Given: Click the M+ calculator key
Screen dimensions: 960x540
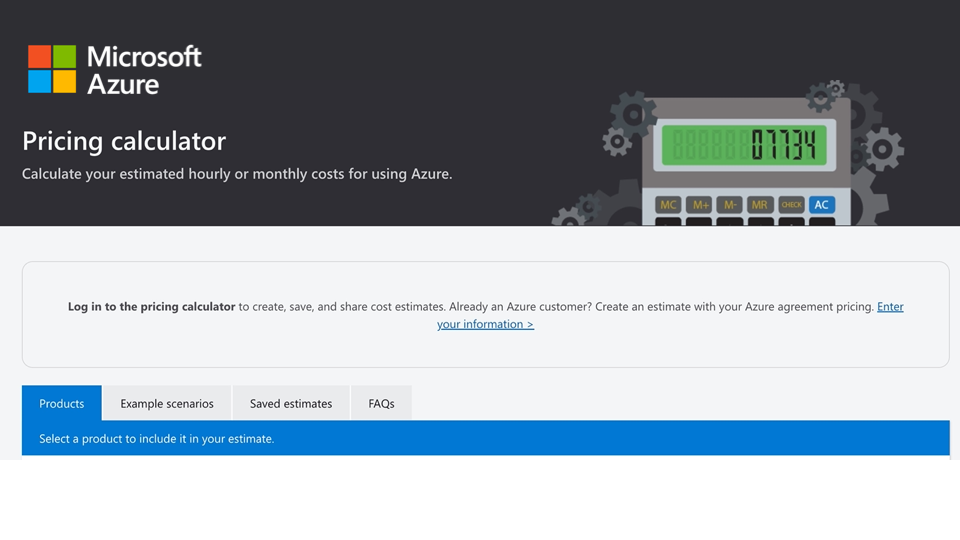Looking at the screenshot, I should click(x=699, y=204).
